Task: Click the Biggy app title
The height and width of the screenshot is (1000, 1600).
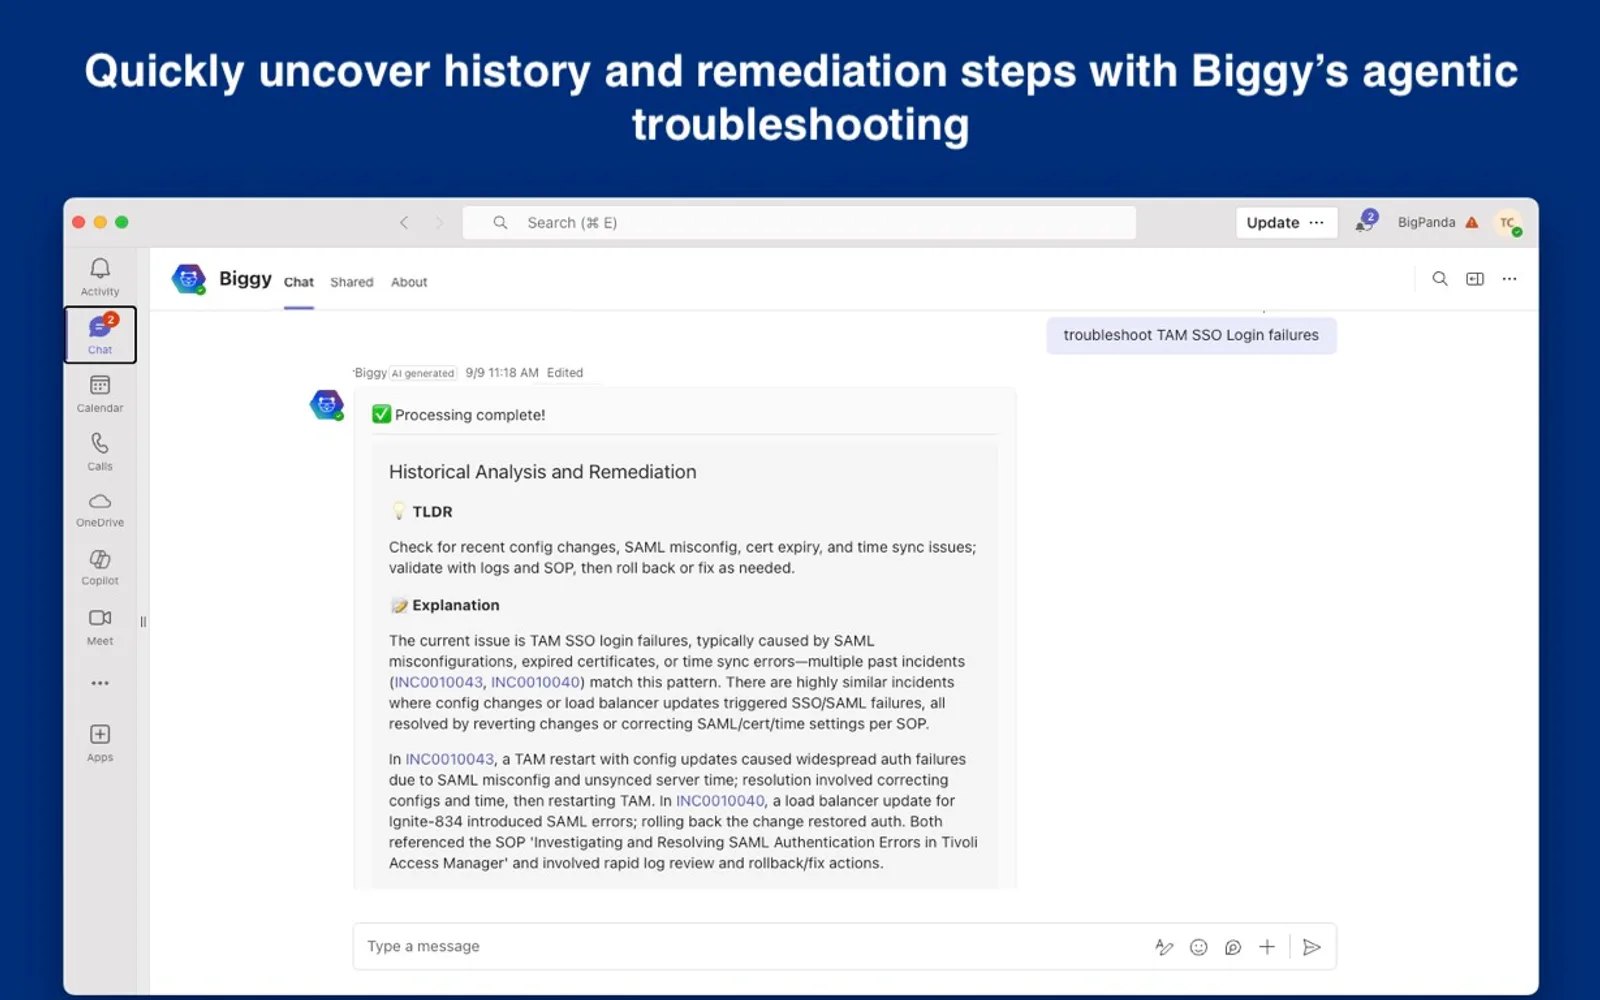Action: tap(245, 279)
